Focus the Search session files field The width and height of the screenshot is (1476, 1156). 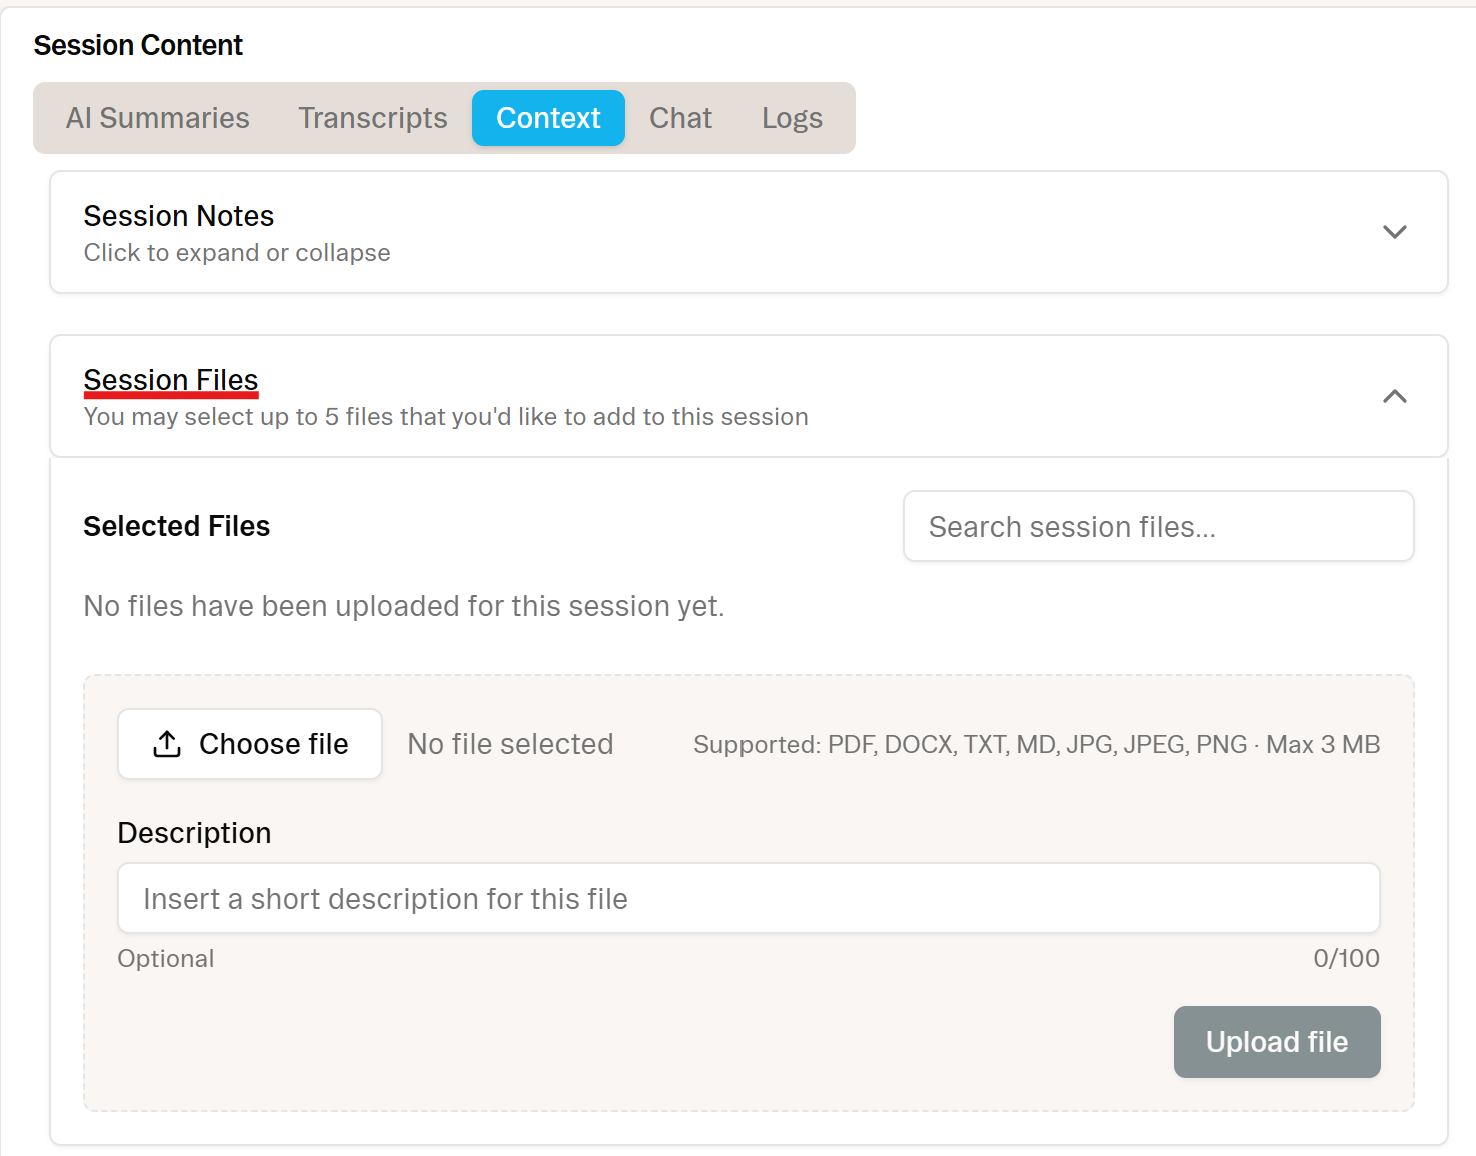coord(1158,526)
